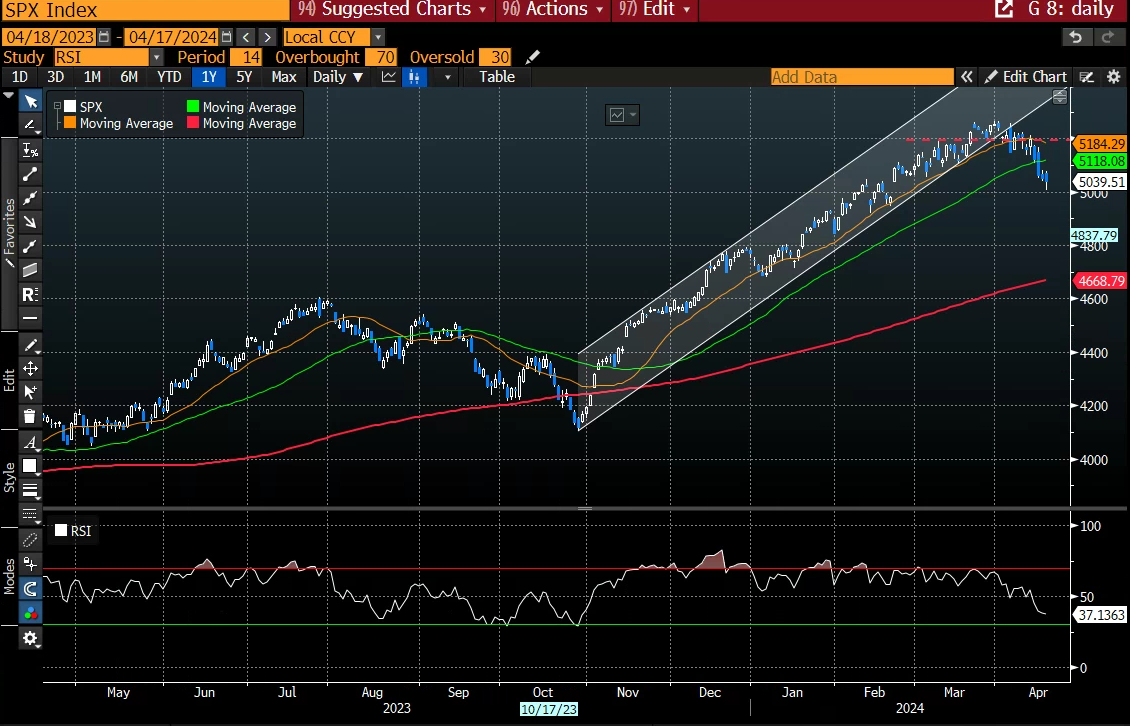Click the add-selection cursor plus tool

[x=30, y=392]
